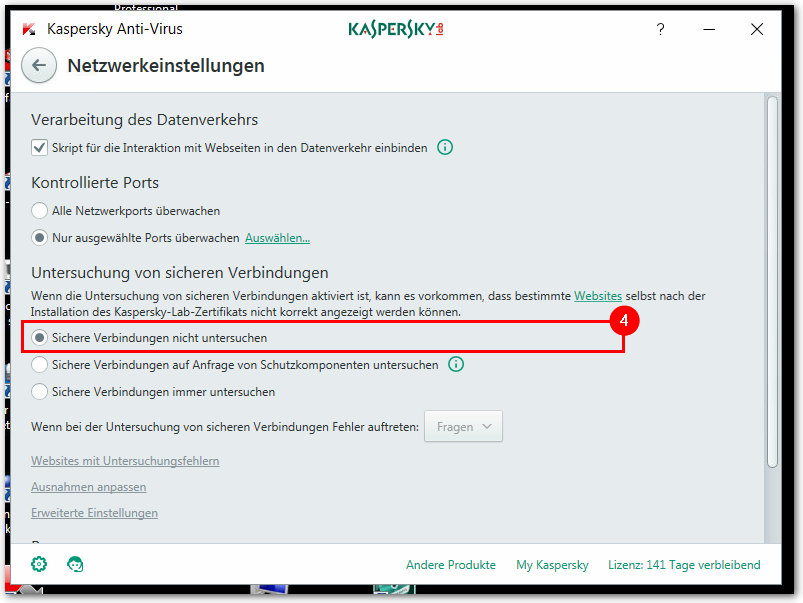This screenshot has width=803, height=603.
Task: Show info for script interaction option
Action: [x=445, y=148]
